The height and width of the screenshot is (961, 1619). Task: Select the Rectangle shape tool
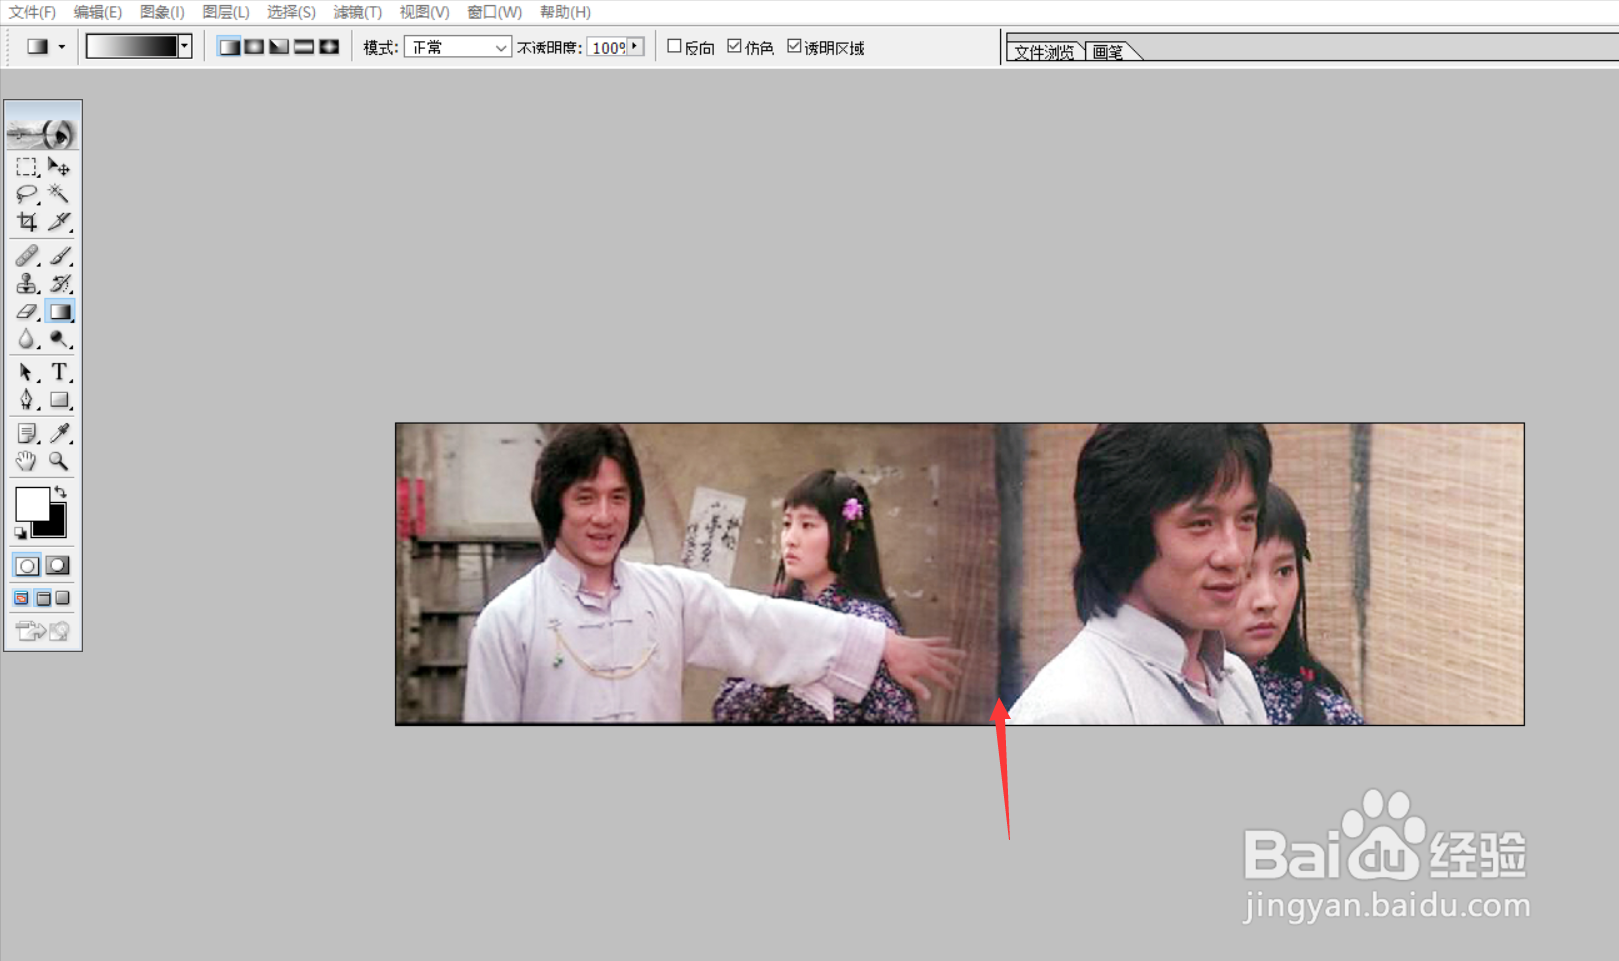click(x=59, y=400)
